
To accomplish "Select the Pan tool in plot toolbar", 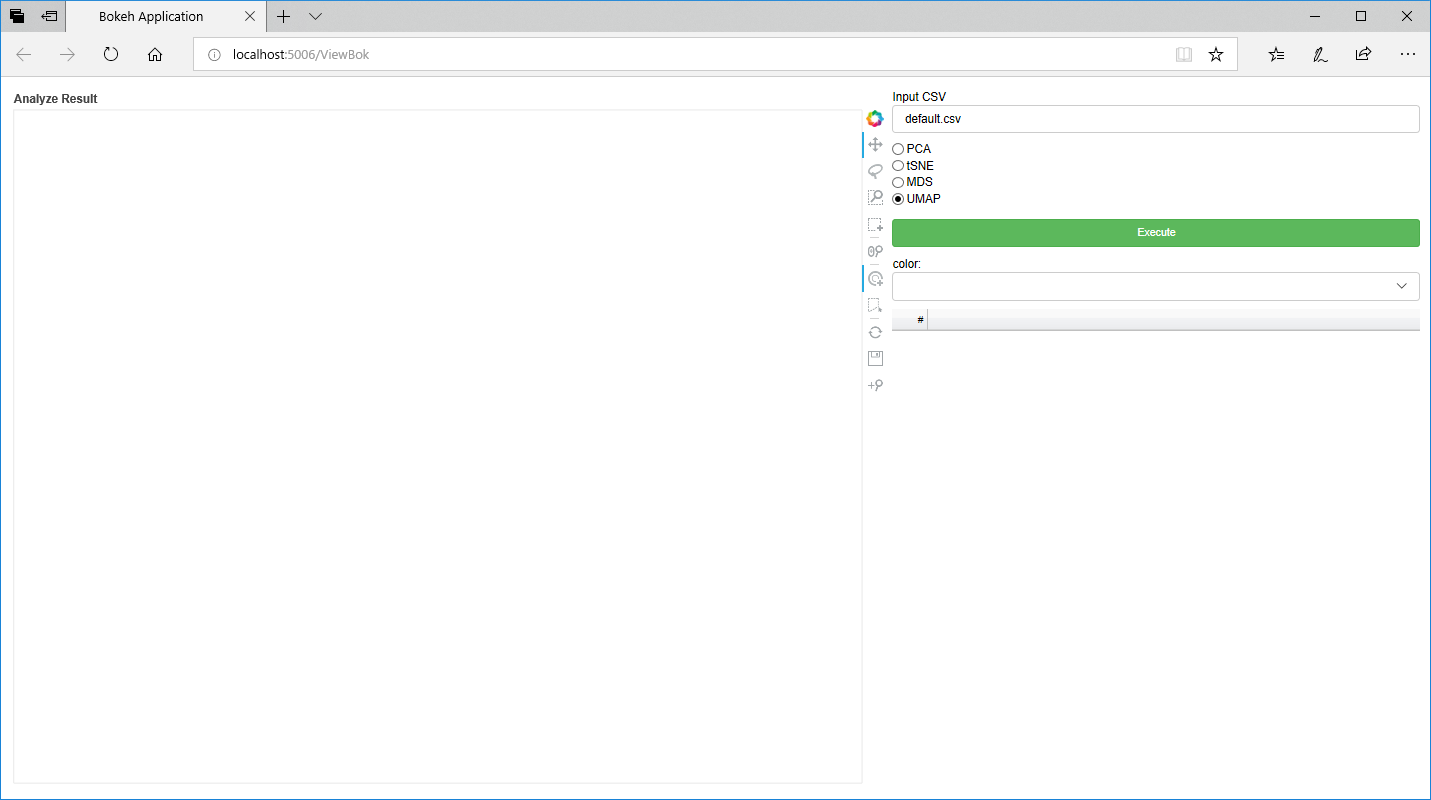I will 875,145.
